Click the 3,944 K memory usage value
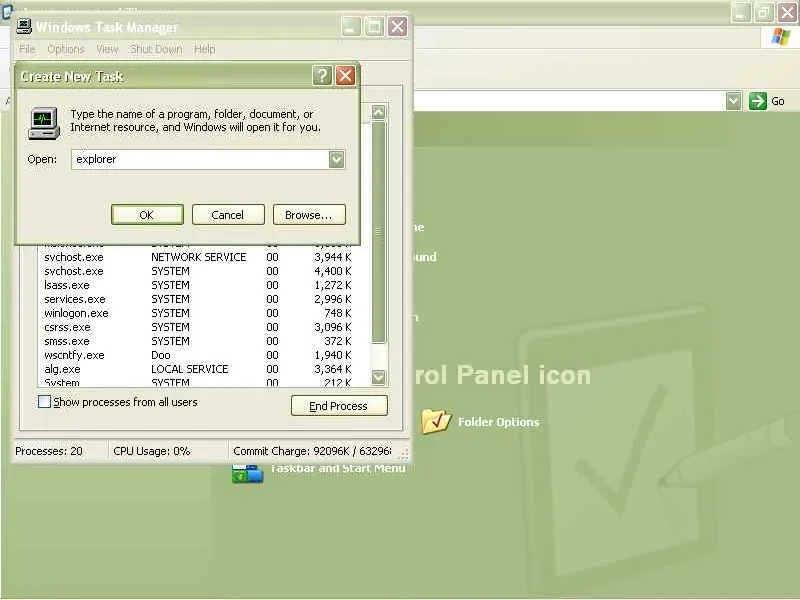 click(x=333, y=257)
